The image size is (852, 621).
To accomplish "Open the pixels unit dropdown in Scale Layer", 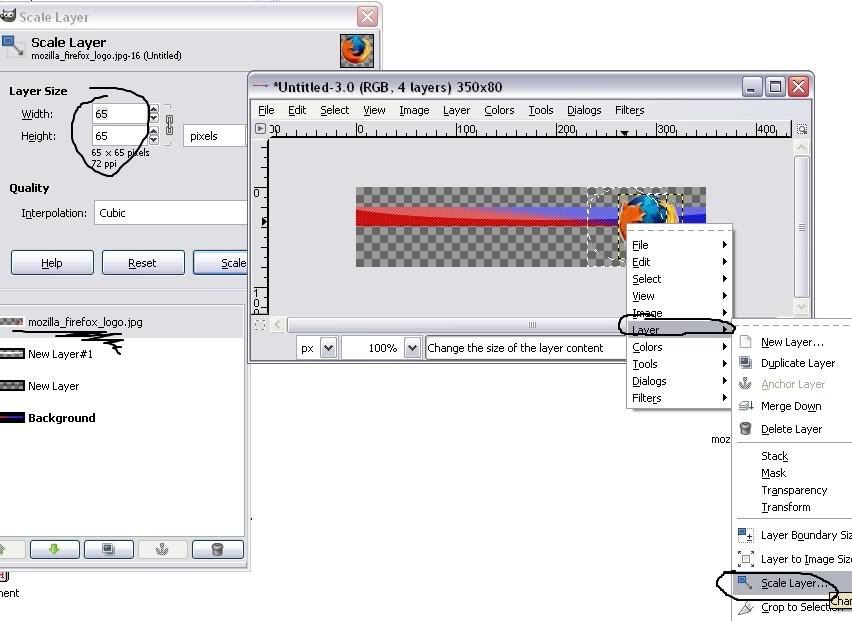I will coord(214,136).
